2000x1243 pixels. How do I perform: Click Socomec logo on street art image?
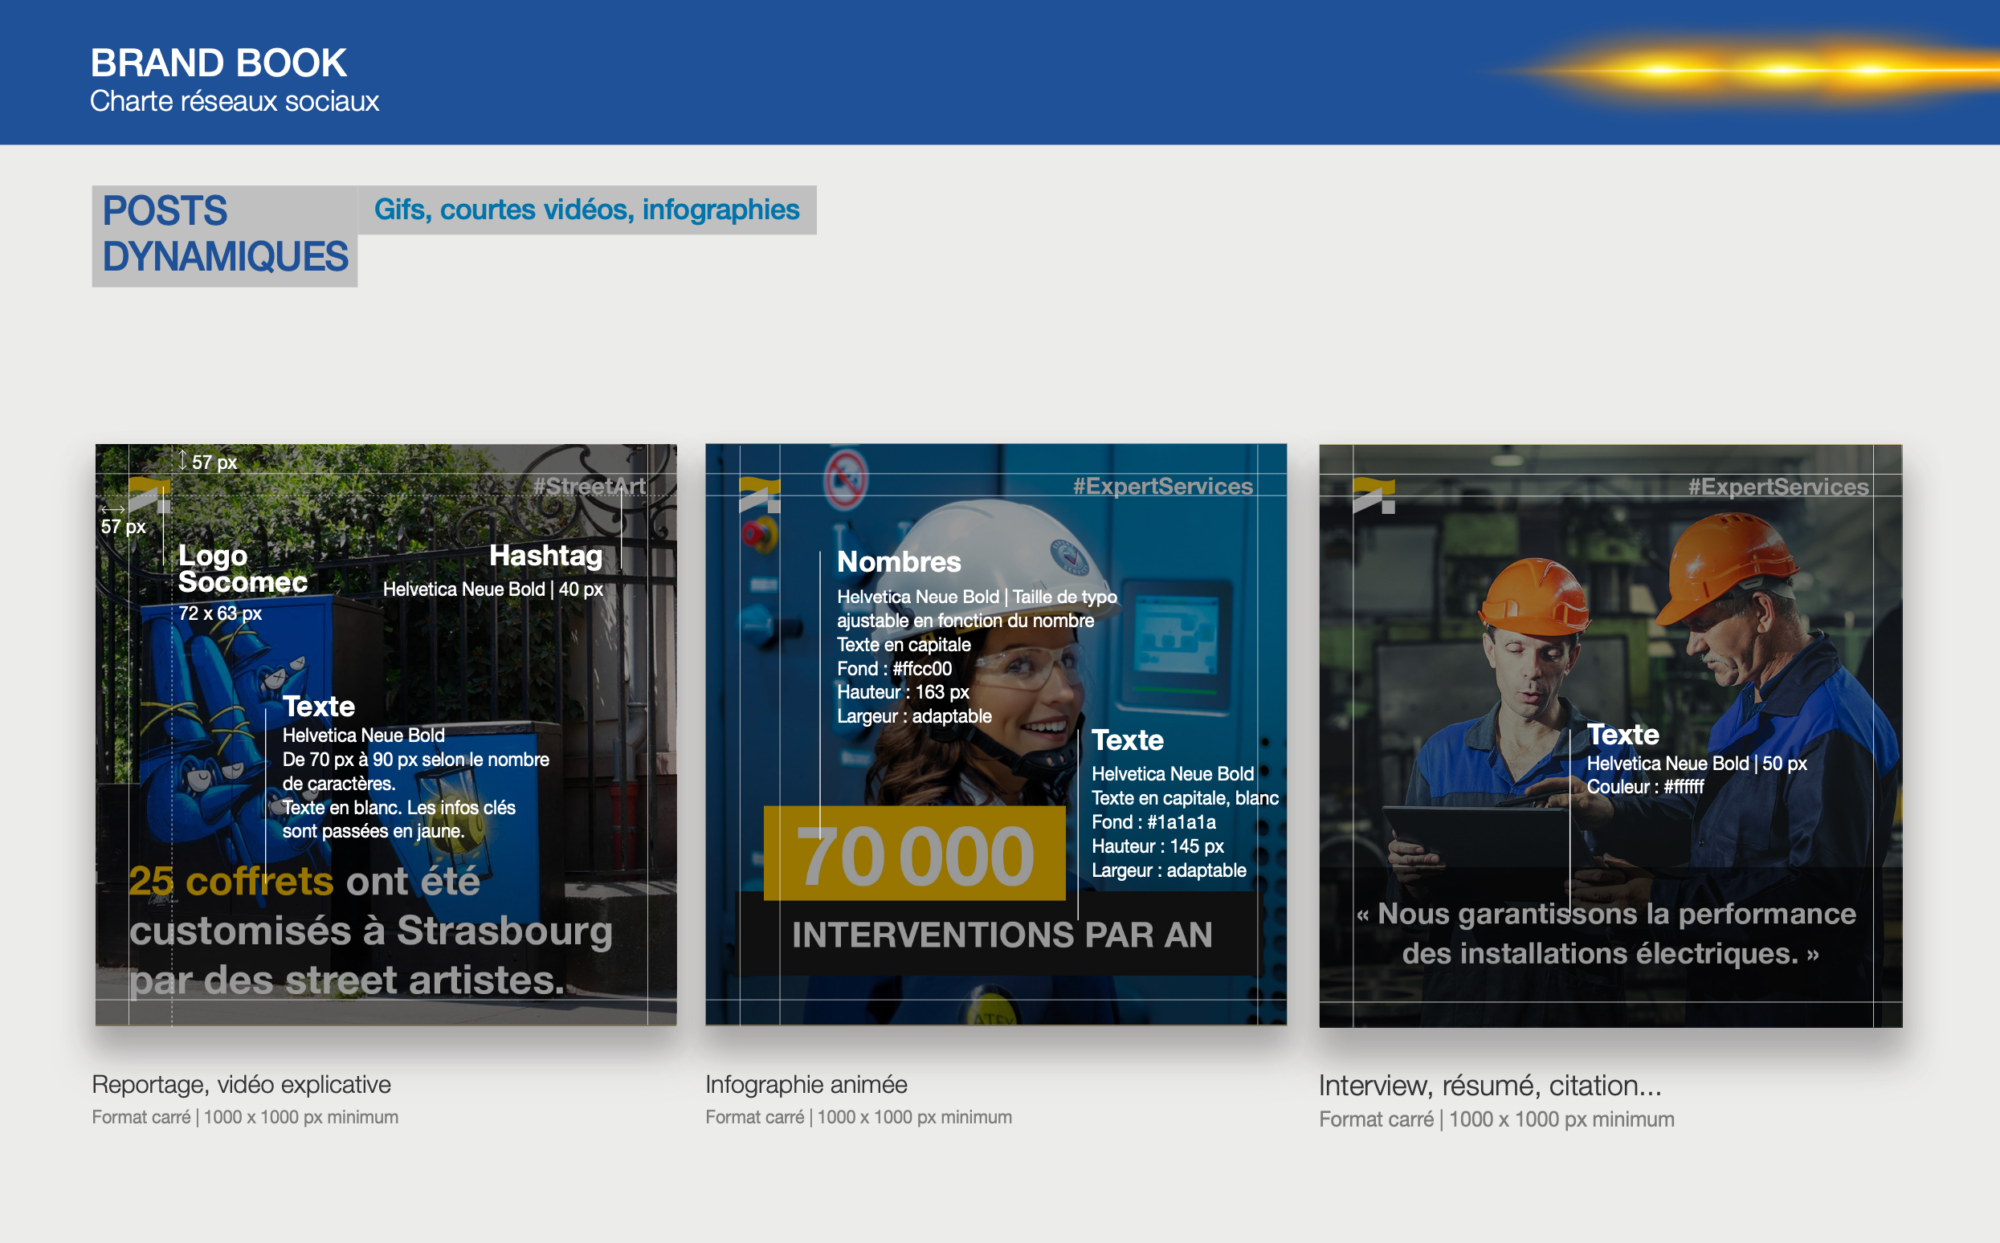tap(149, 494)
